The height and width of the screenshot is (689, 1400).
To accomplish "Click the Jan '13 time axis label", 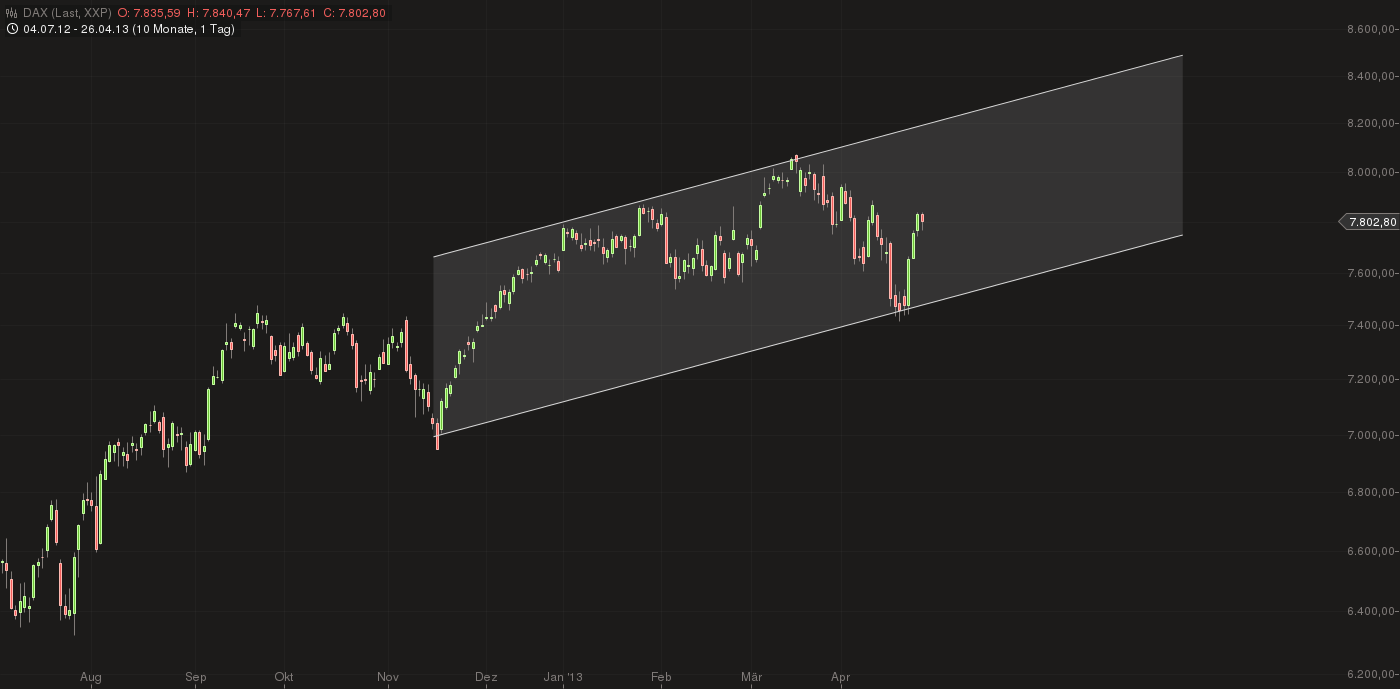I will pyautogui.click(x=563, y=677).
